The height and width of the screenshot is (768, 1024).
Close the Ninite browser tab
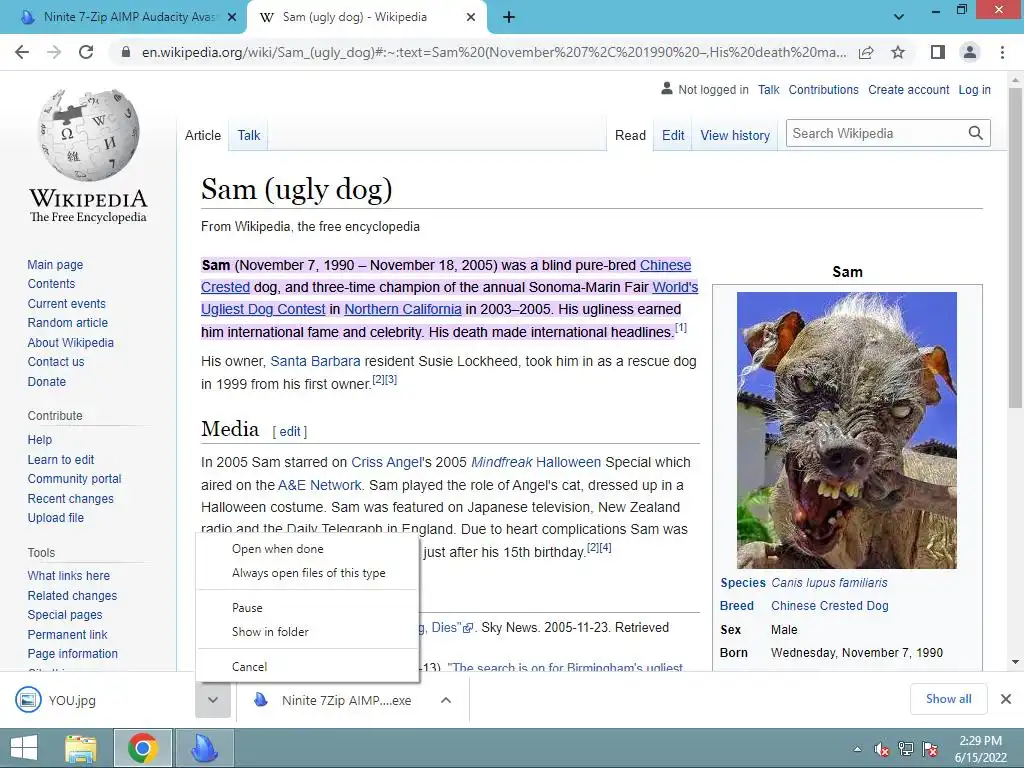pyautogui.click(x=232, y=18)
